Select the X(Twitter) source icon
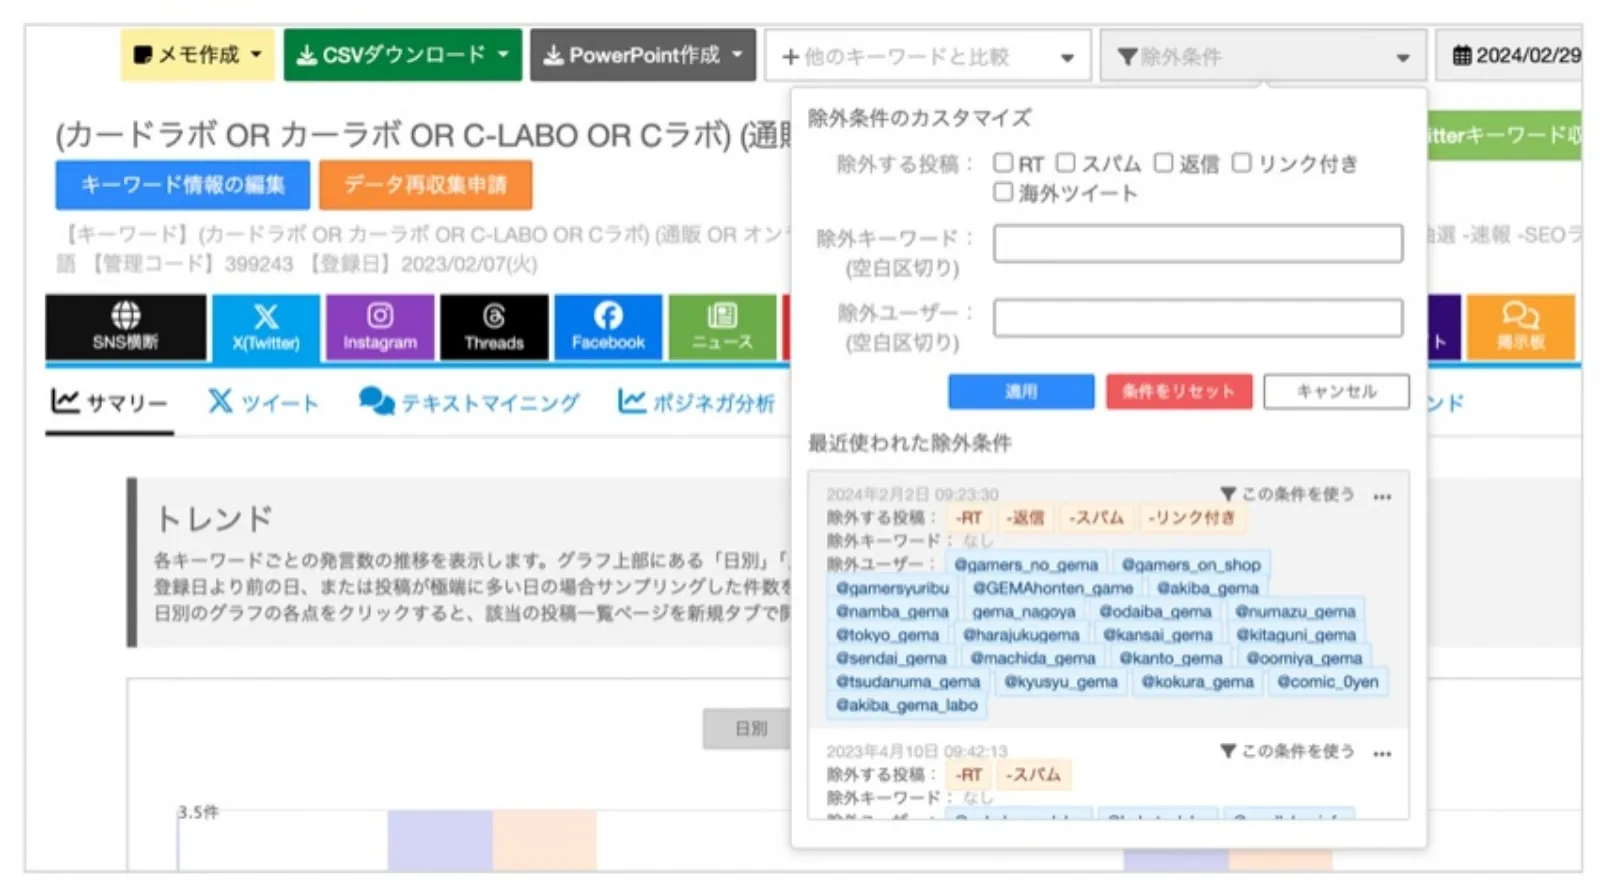The image size is (1600, 890). [x=266, y=327]
